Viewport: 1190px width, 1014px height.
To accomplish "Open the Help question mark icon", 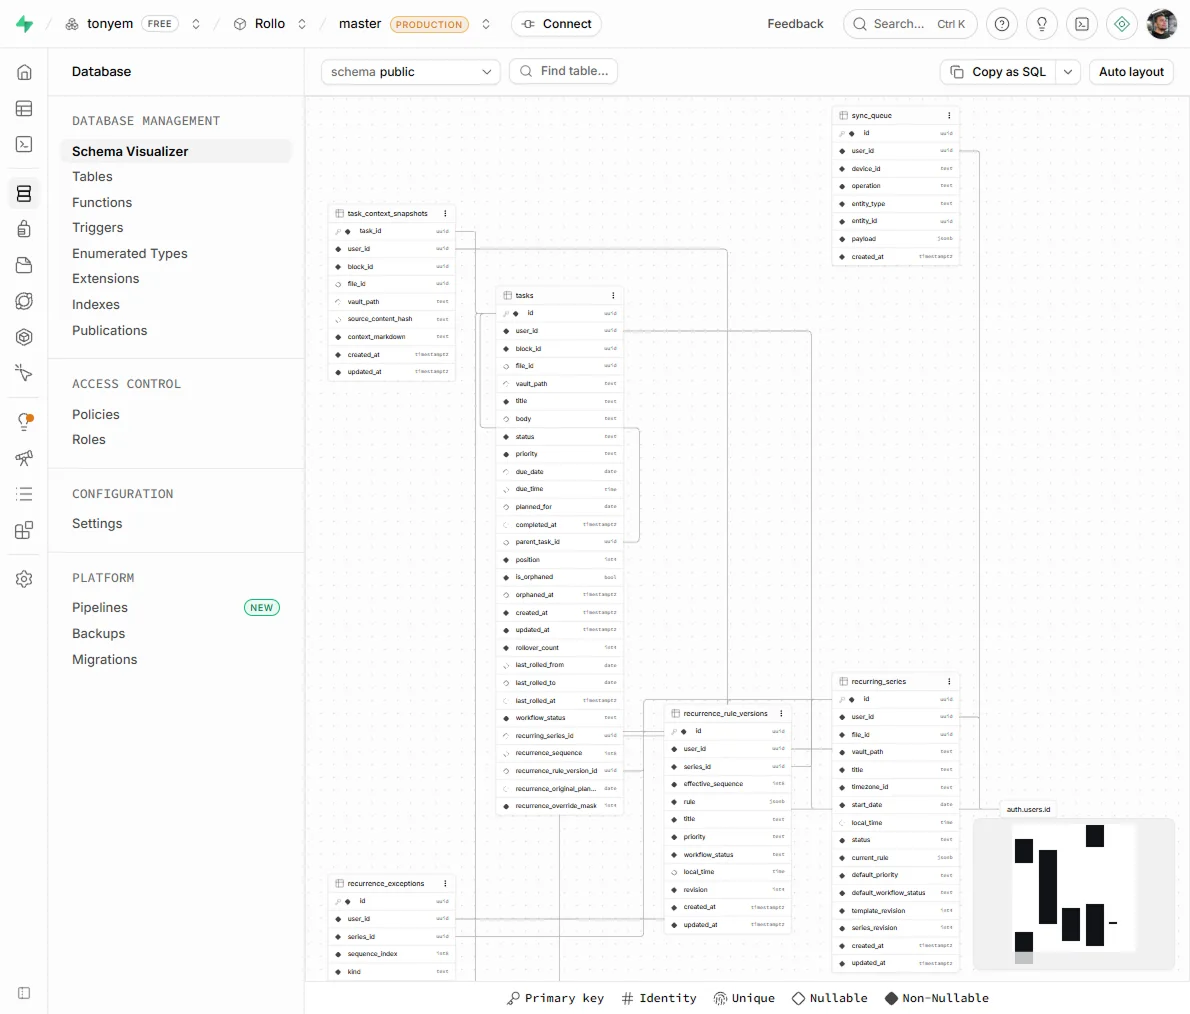I will click(1002, 24).
